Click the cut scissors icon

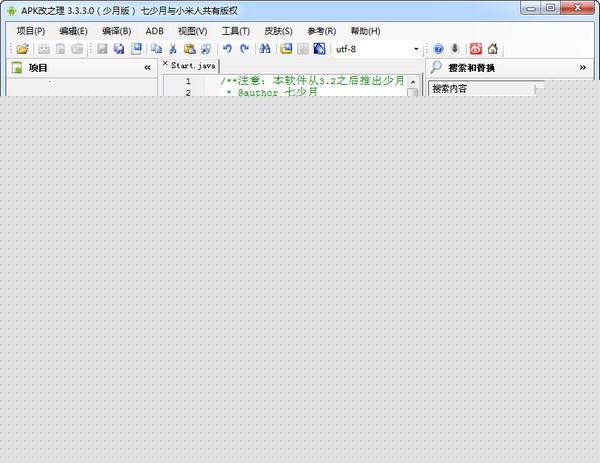[x=172, y=49]
